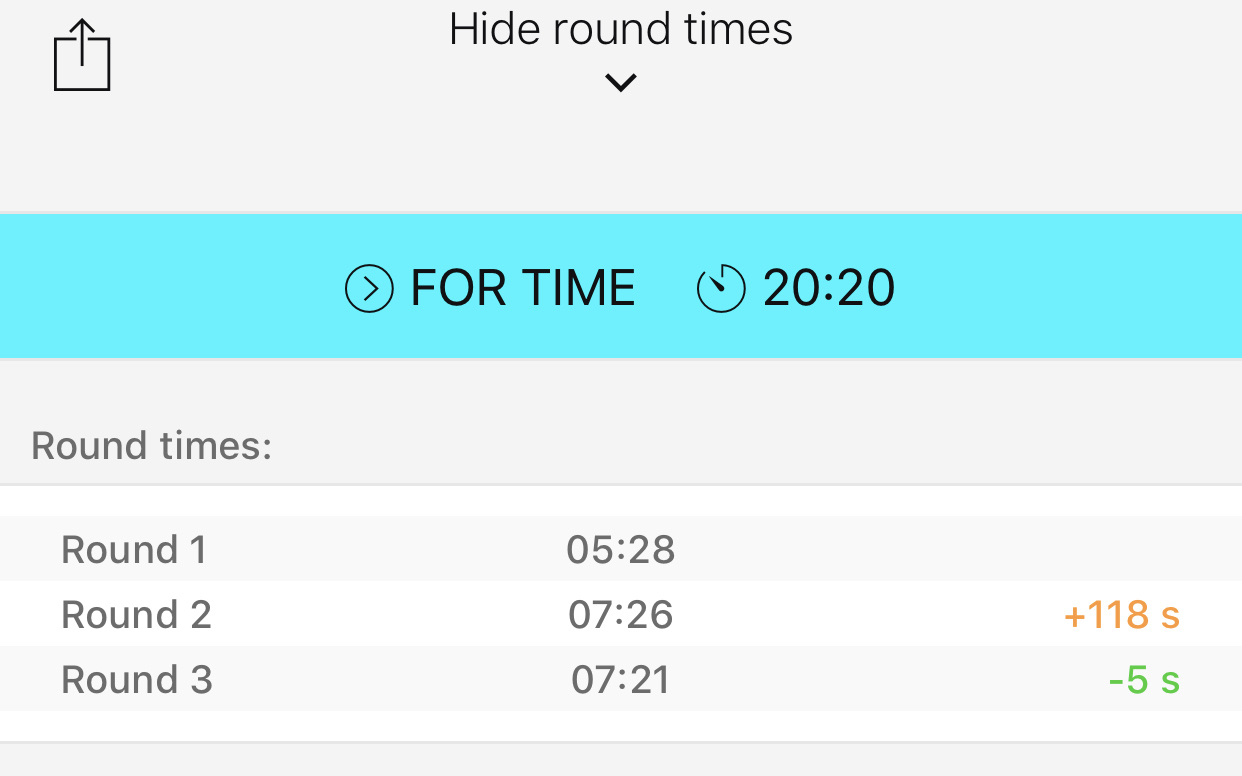The height and width of the screenshot is (776, 1242).
Task: Select the Round 3 label
Action: pos(136,680)
